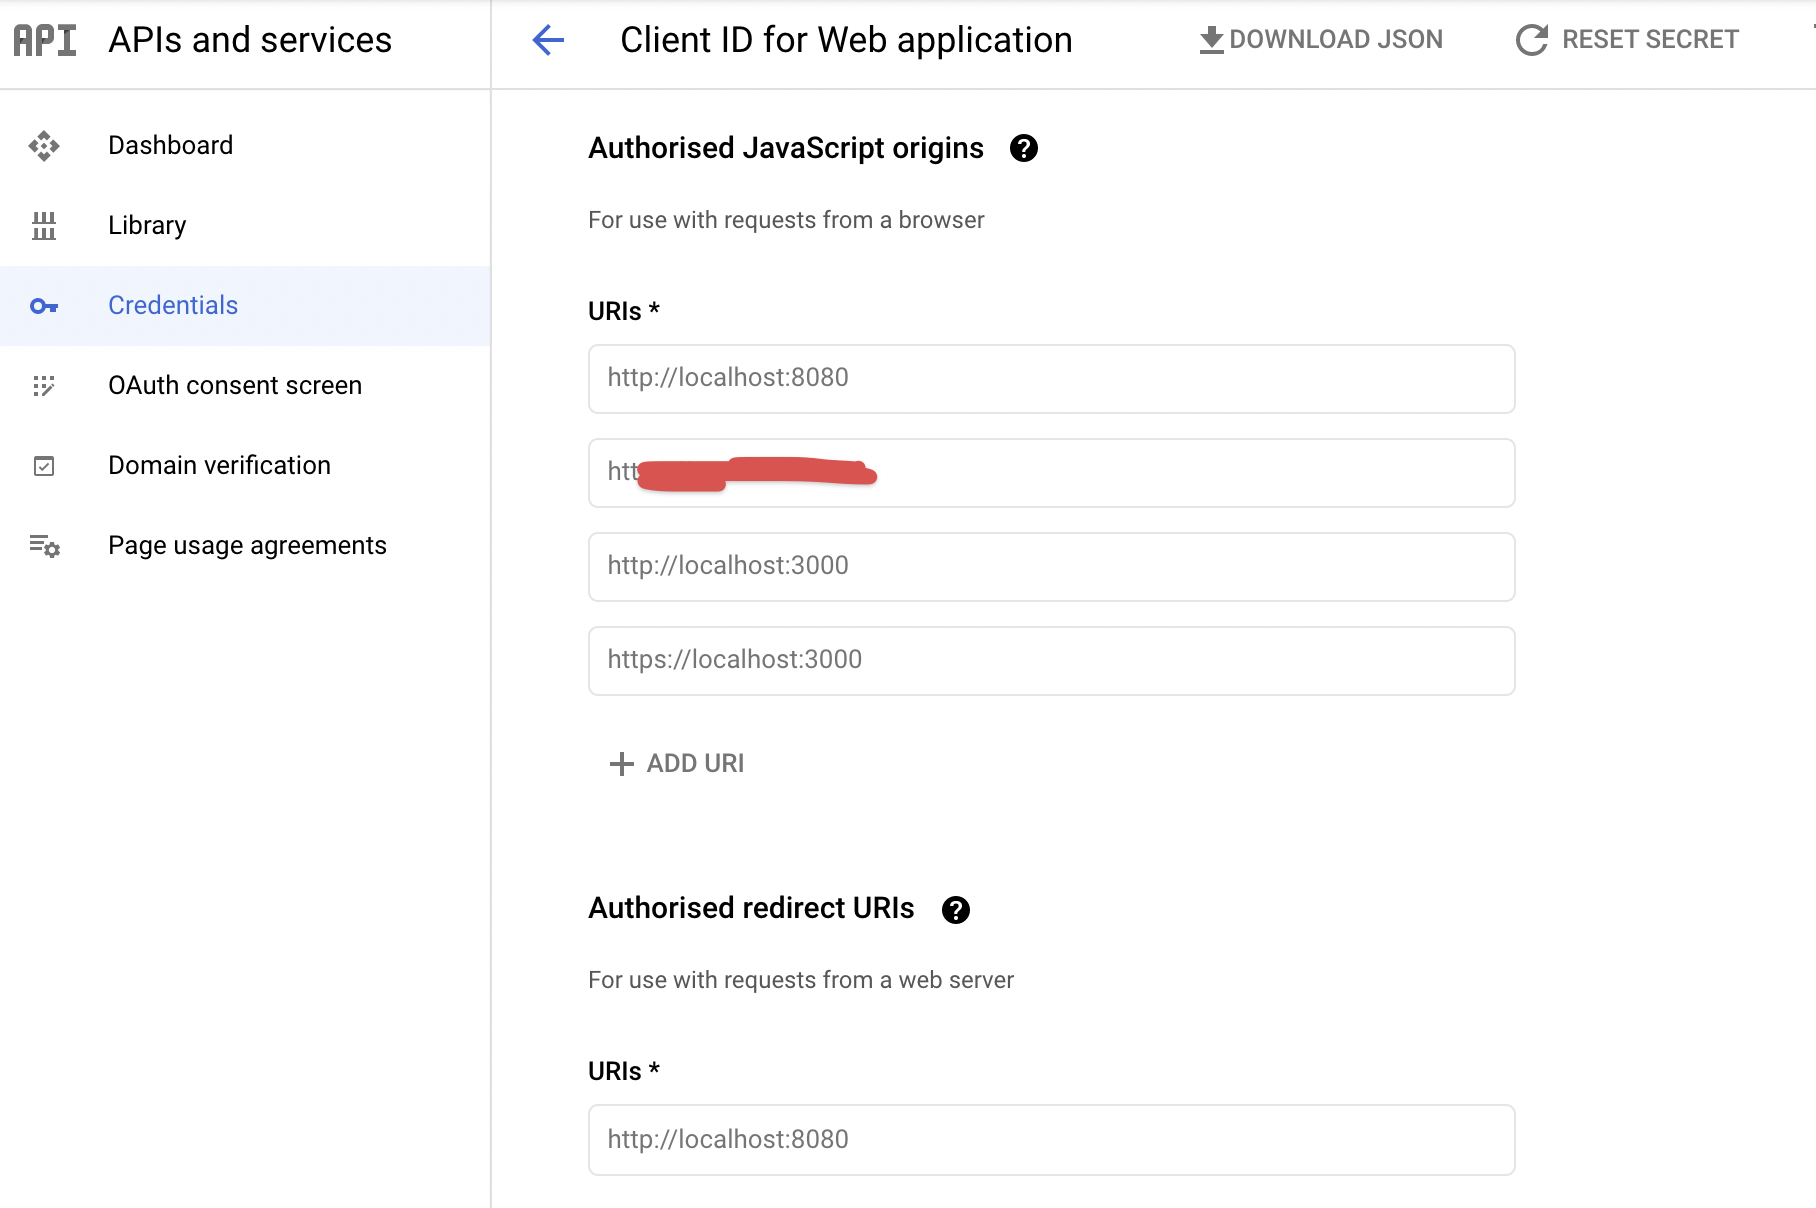The image size is (1816, 1208).
Task: Click 'For use with requests from a web server'
Action: pyautogui.click(x=801, y=980)
